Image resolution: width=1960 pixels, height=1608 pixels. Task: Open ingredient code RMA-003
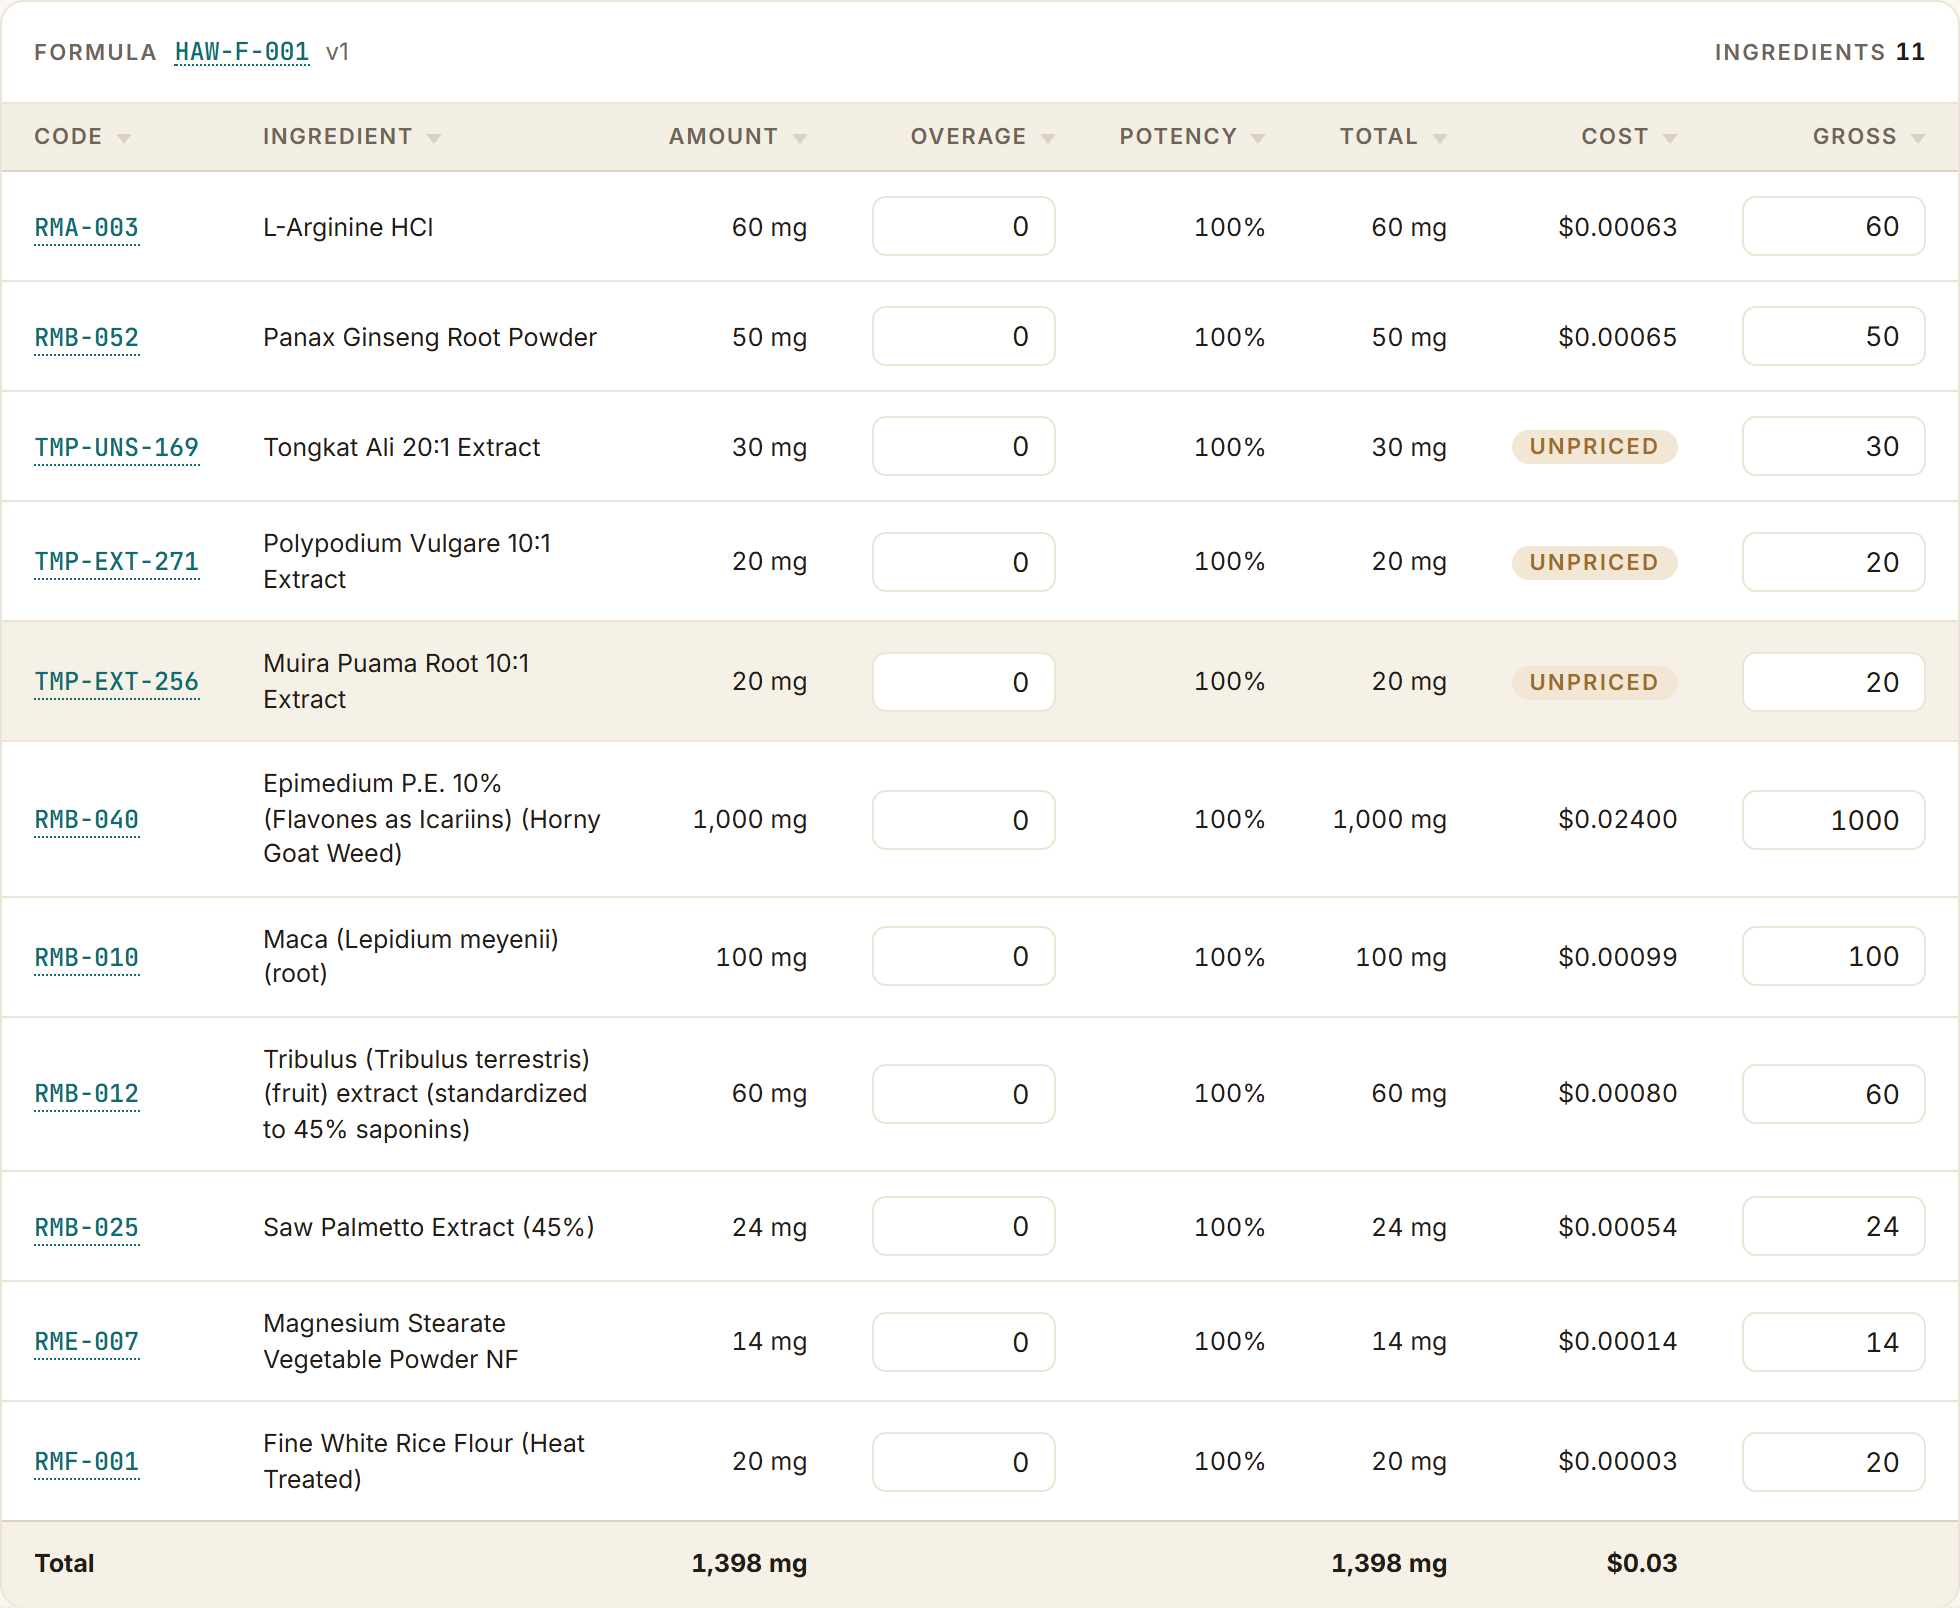tap(87, 228)
